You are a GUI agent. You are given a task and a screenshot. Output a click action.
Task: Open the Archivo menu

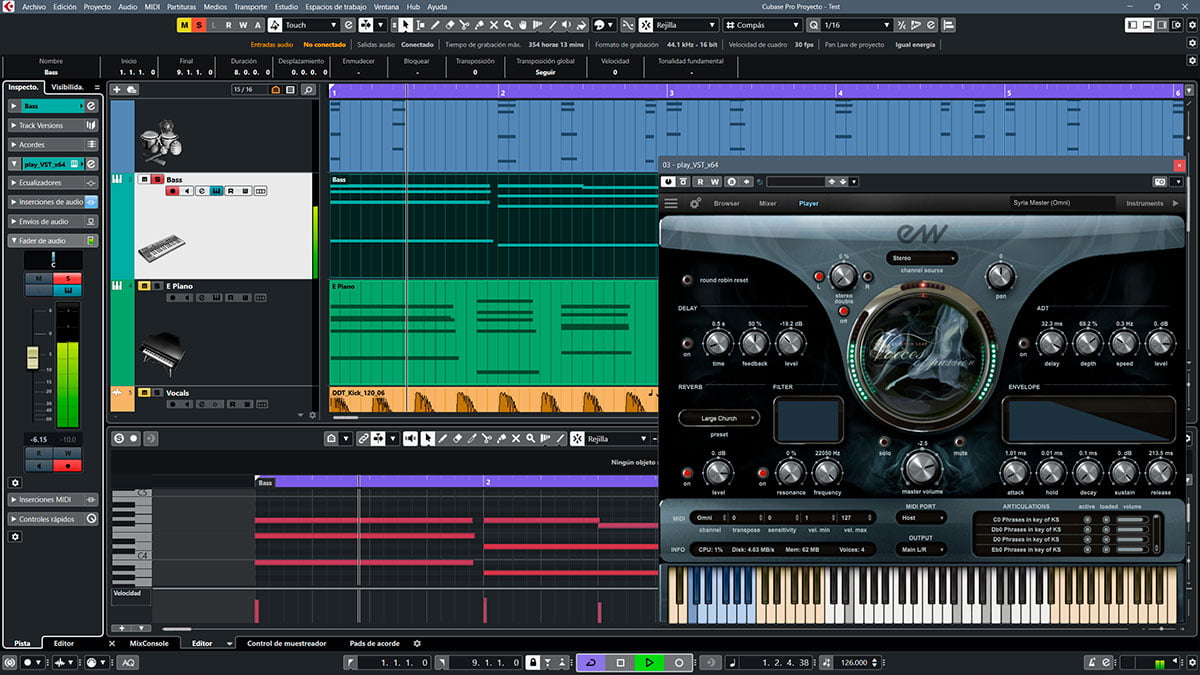coord(34,6)
